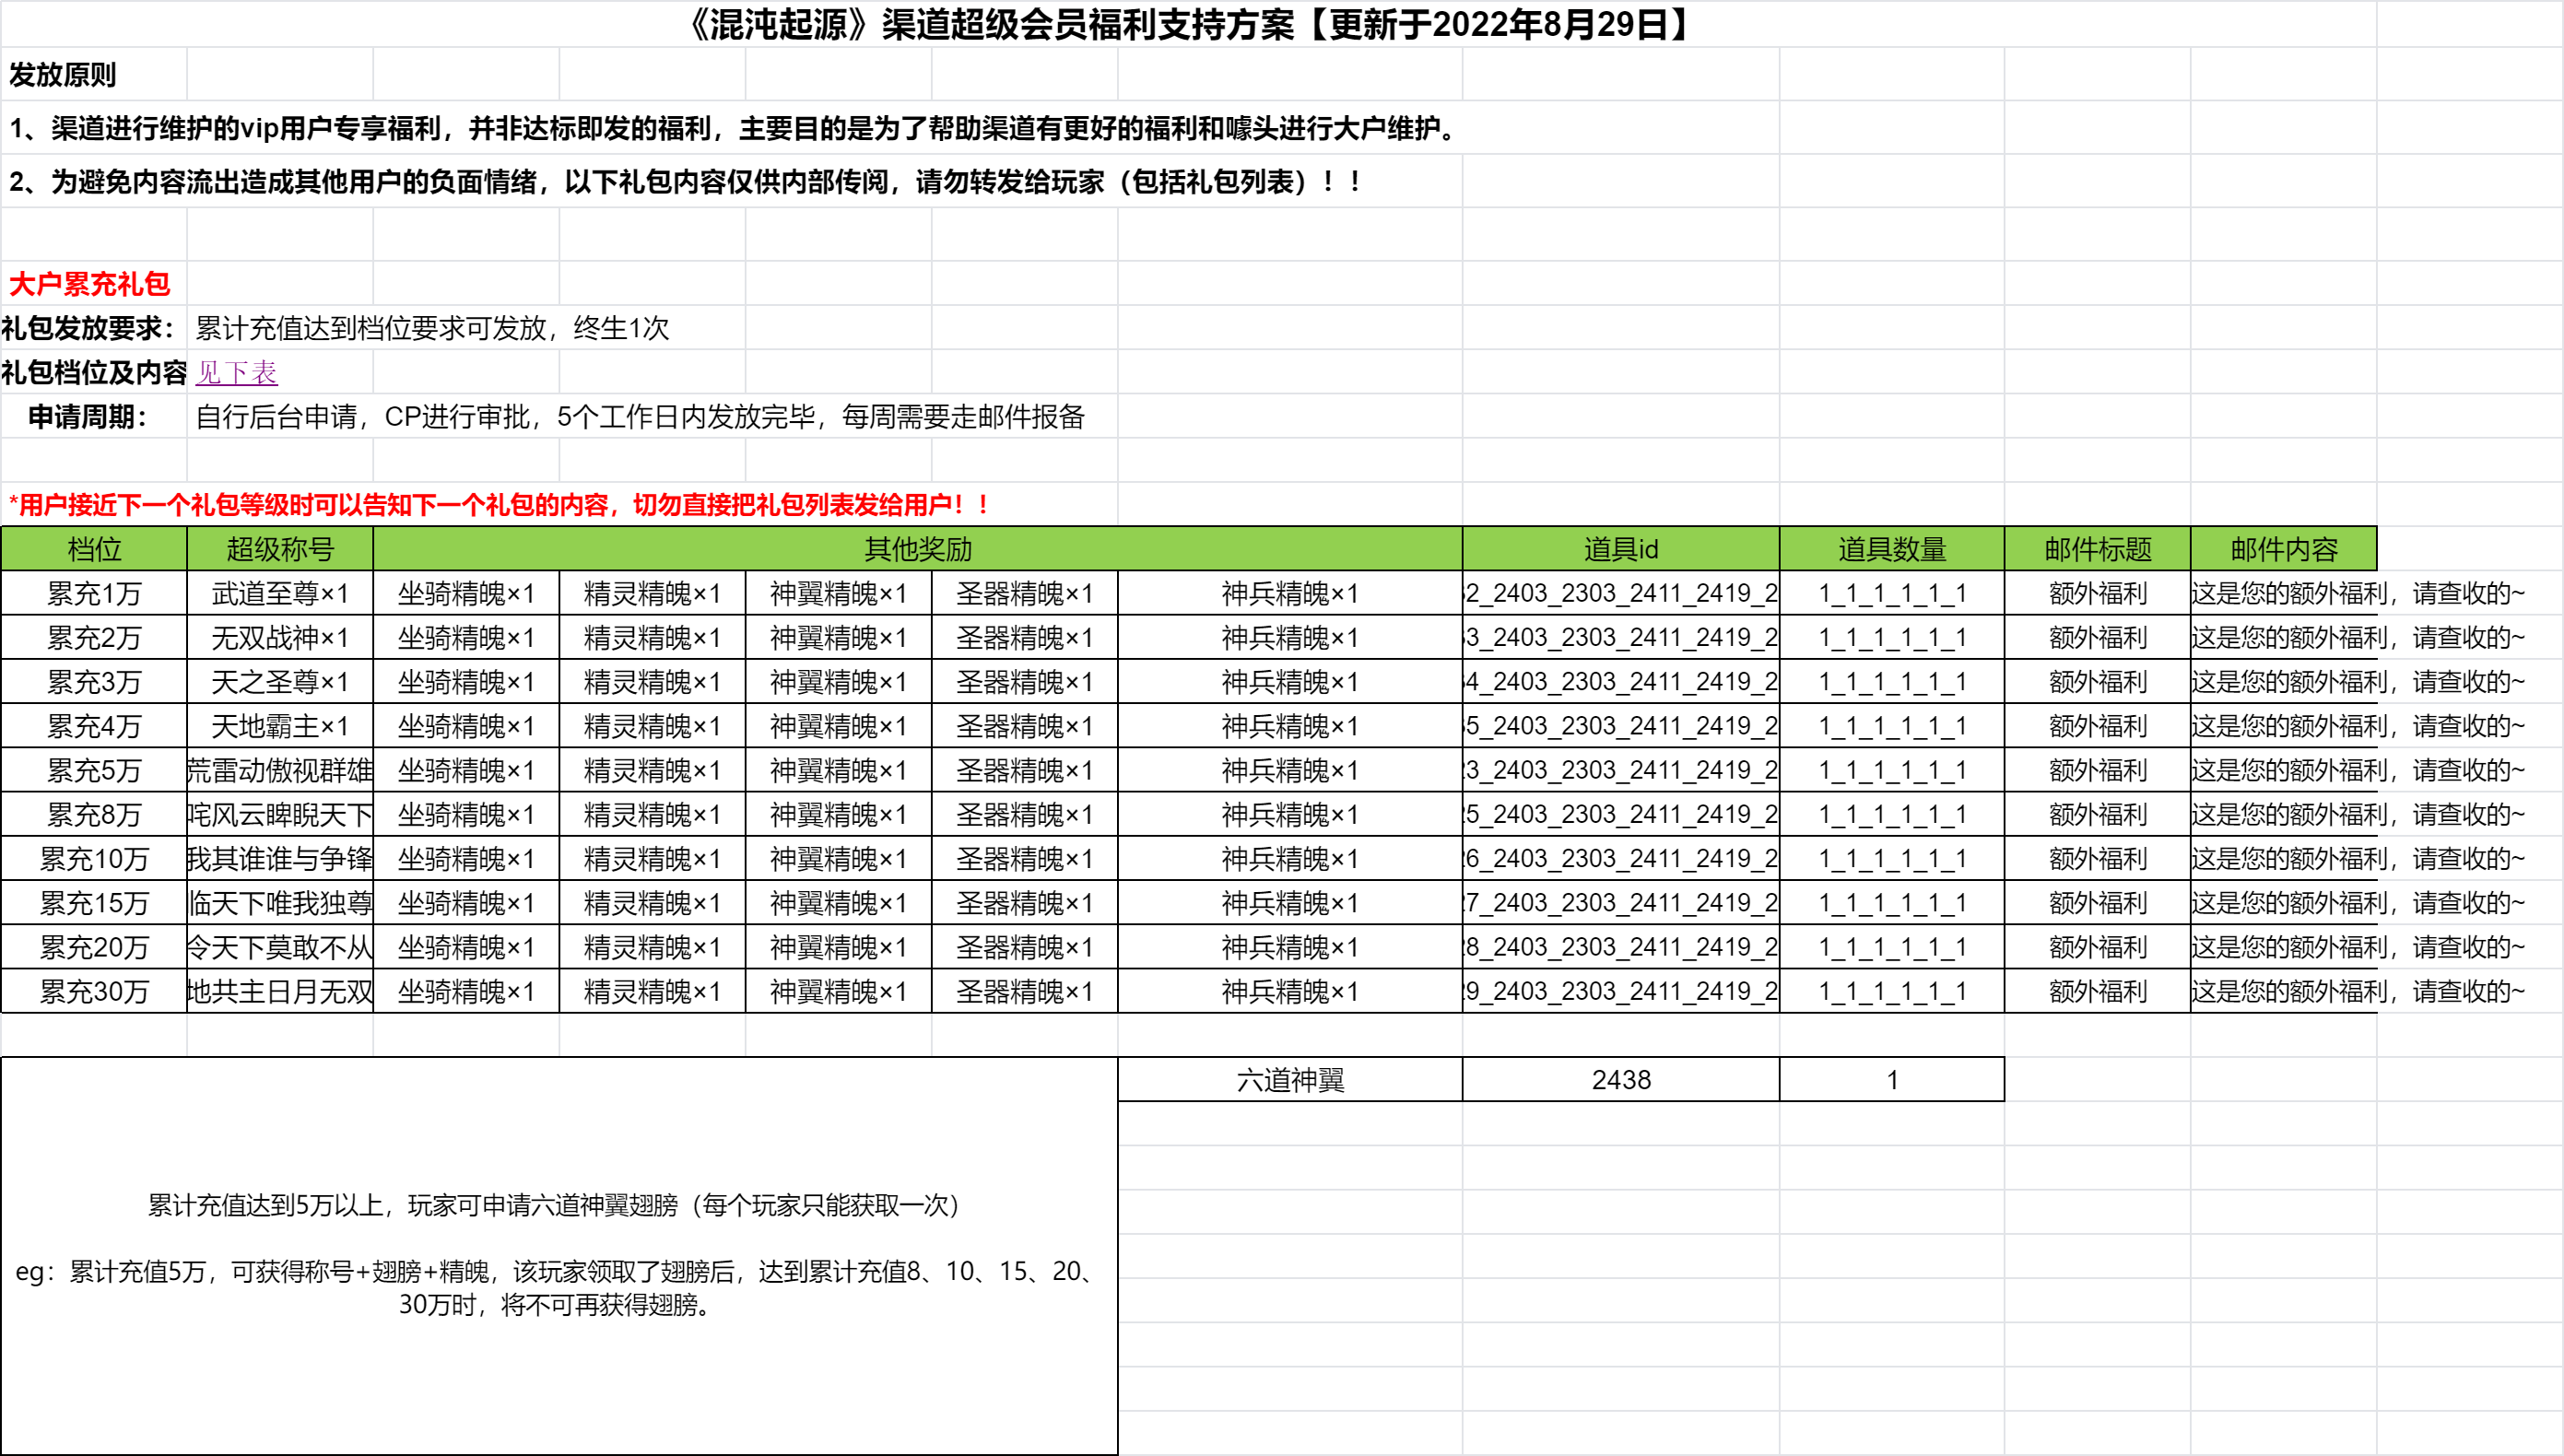Click the cell showing 2438

click(1621, 1080)
